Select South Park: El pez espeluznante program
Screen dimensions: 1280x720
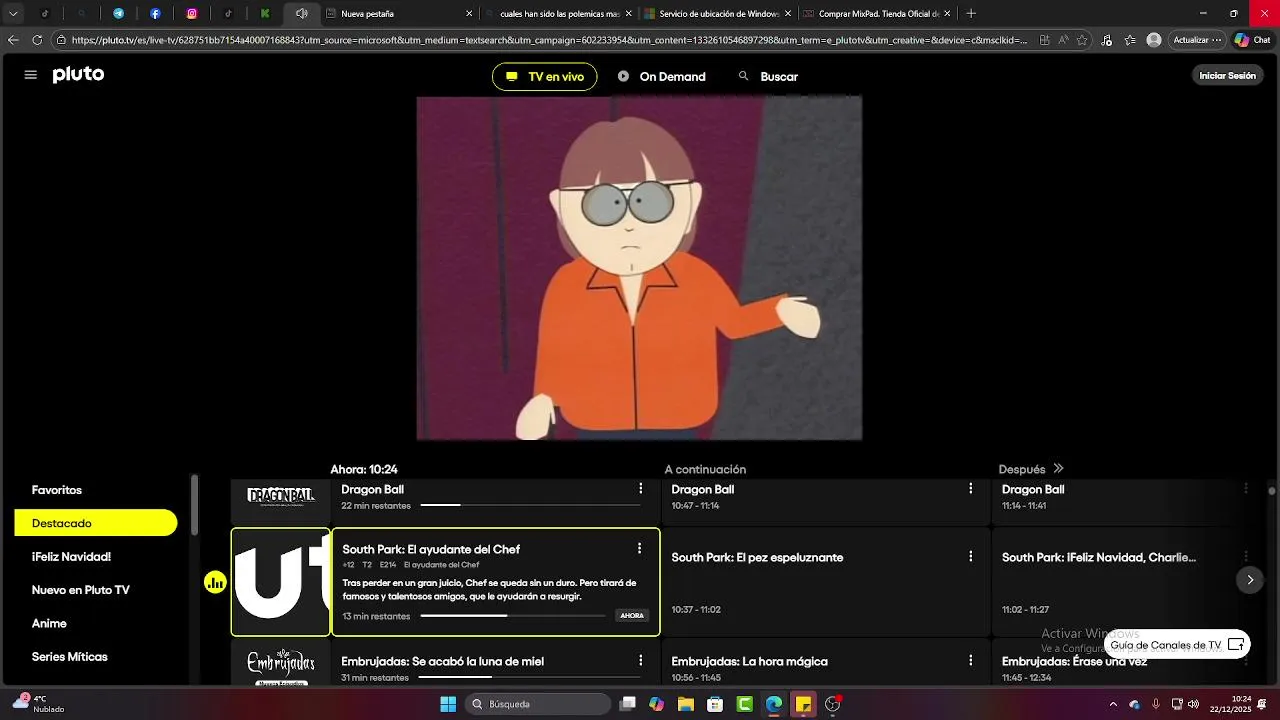click(x=826, y=582)
